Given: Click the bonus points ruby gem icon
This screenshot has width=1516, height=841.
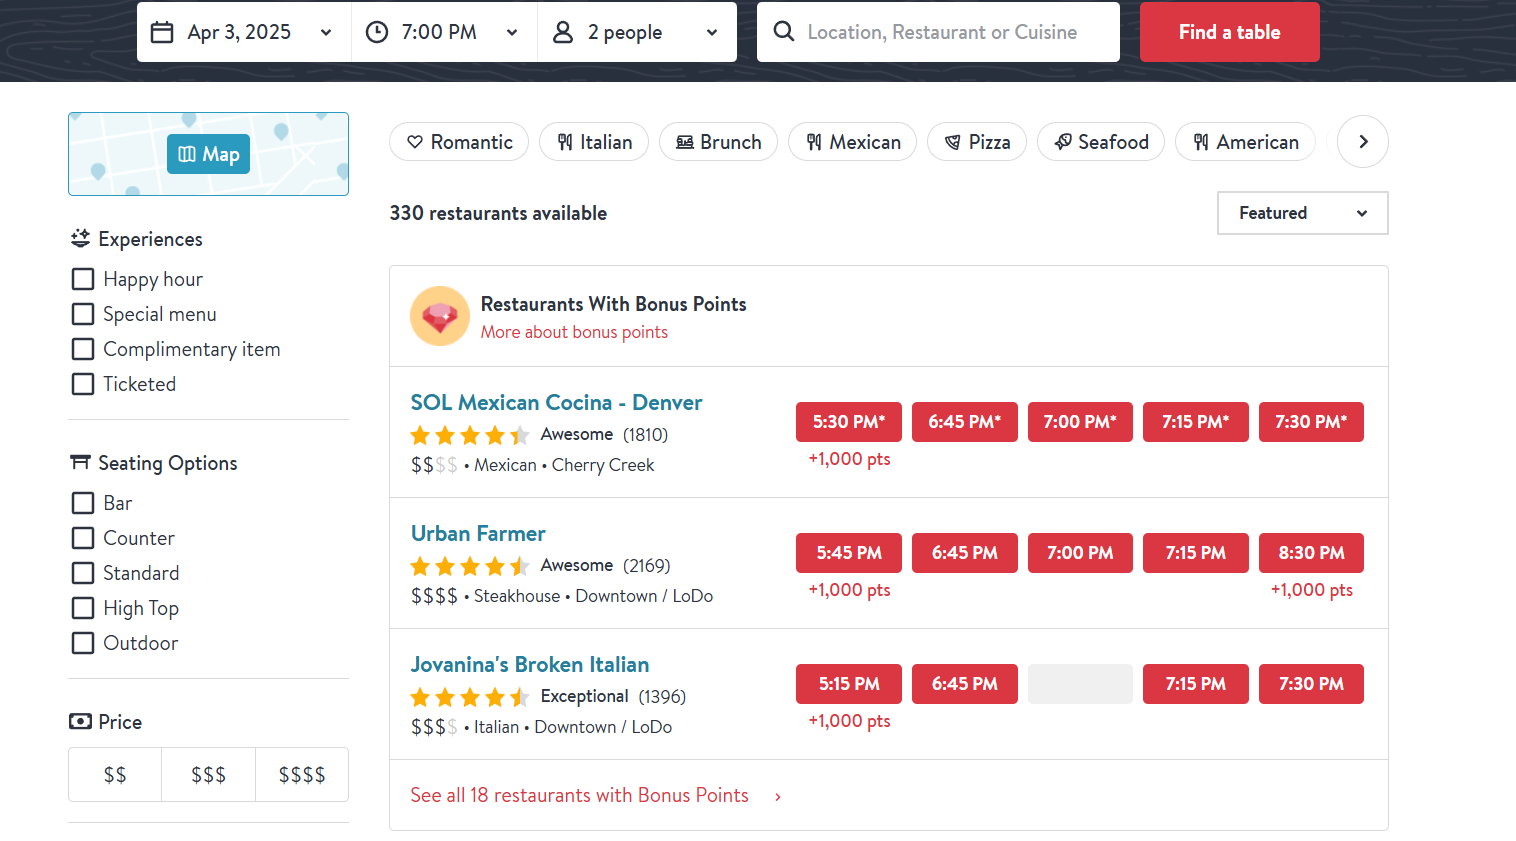Looking at the screenshot, I should point(440,316).
